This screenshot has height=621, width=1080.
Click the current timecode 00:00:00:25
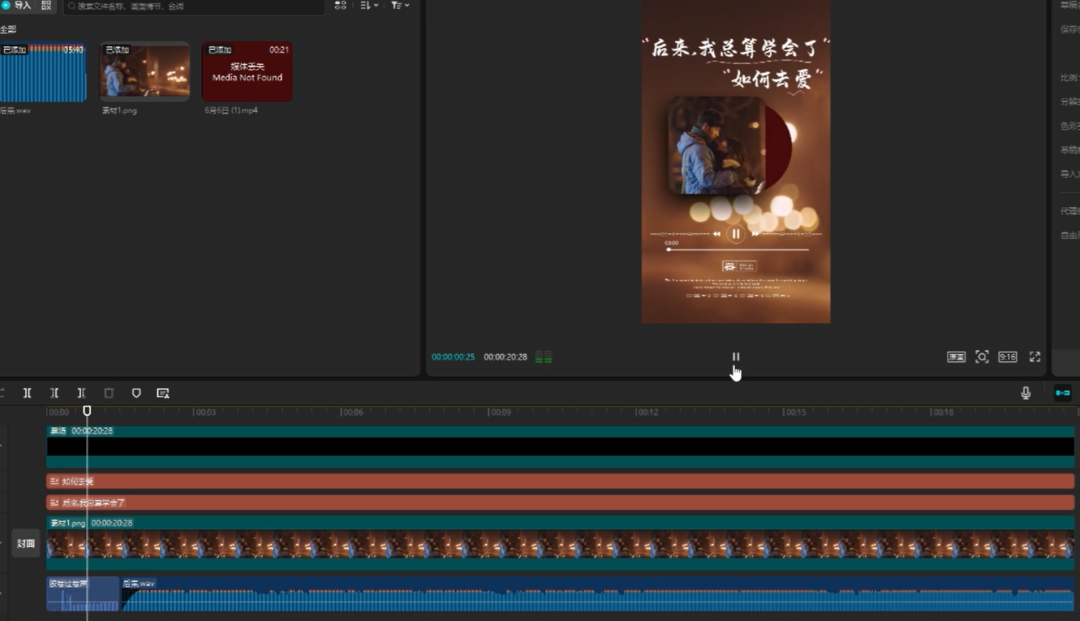click(453, 357)
